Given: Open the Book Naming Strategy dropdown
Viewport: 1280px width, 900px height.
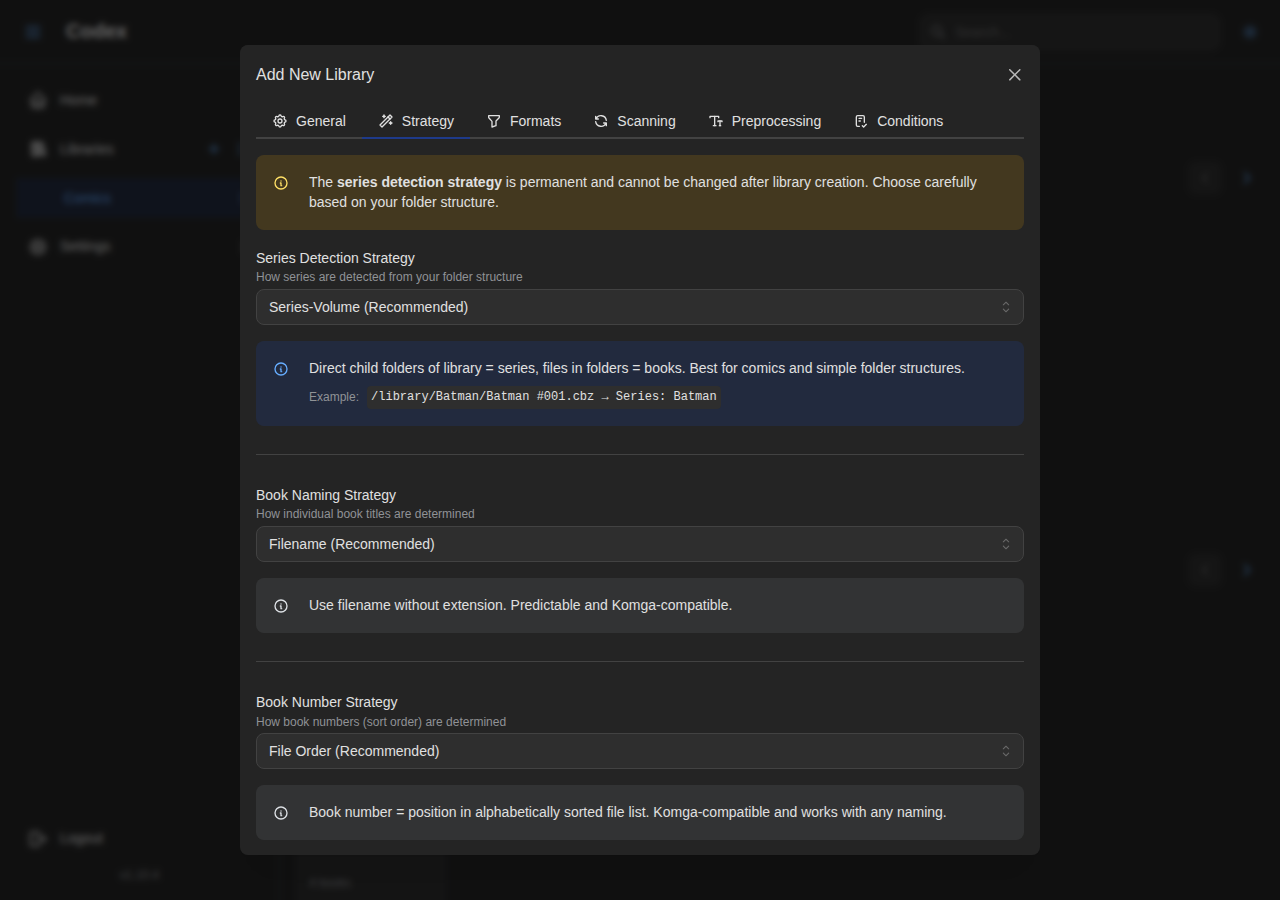Looking at the screenshot, I should coord(639,544).
